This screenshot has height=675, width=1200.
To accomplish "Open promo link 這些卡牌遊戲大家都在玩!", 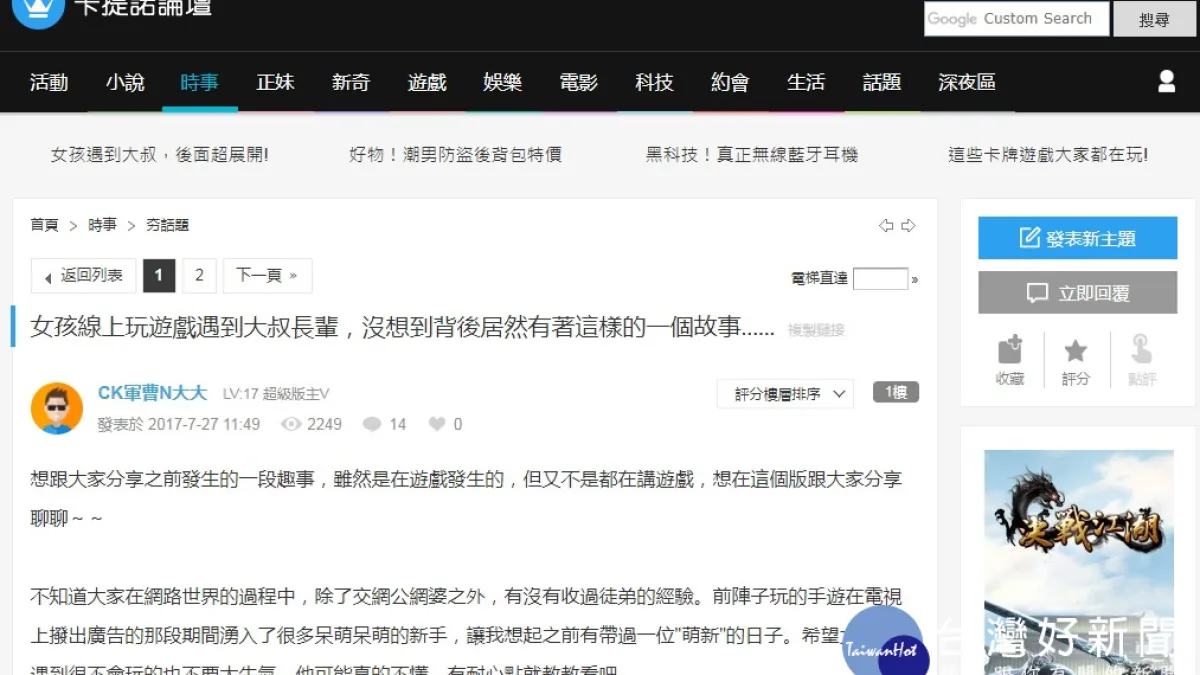I will pyautogui.click(x=1048, y=155).
